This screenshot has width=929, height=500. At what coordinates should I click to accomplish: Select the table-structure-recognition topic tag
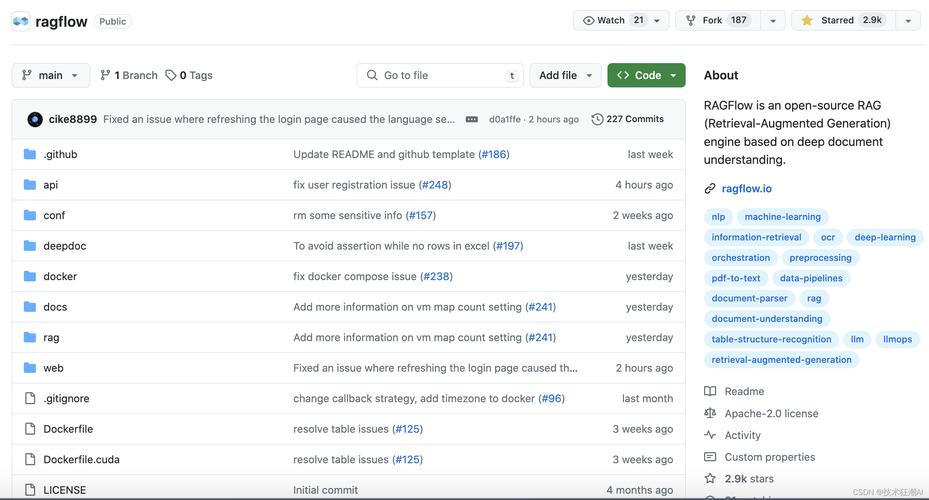pos(771,339)
